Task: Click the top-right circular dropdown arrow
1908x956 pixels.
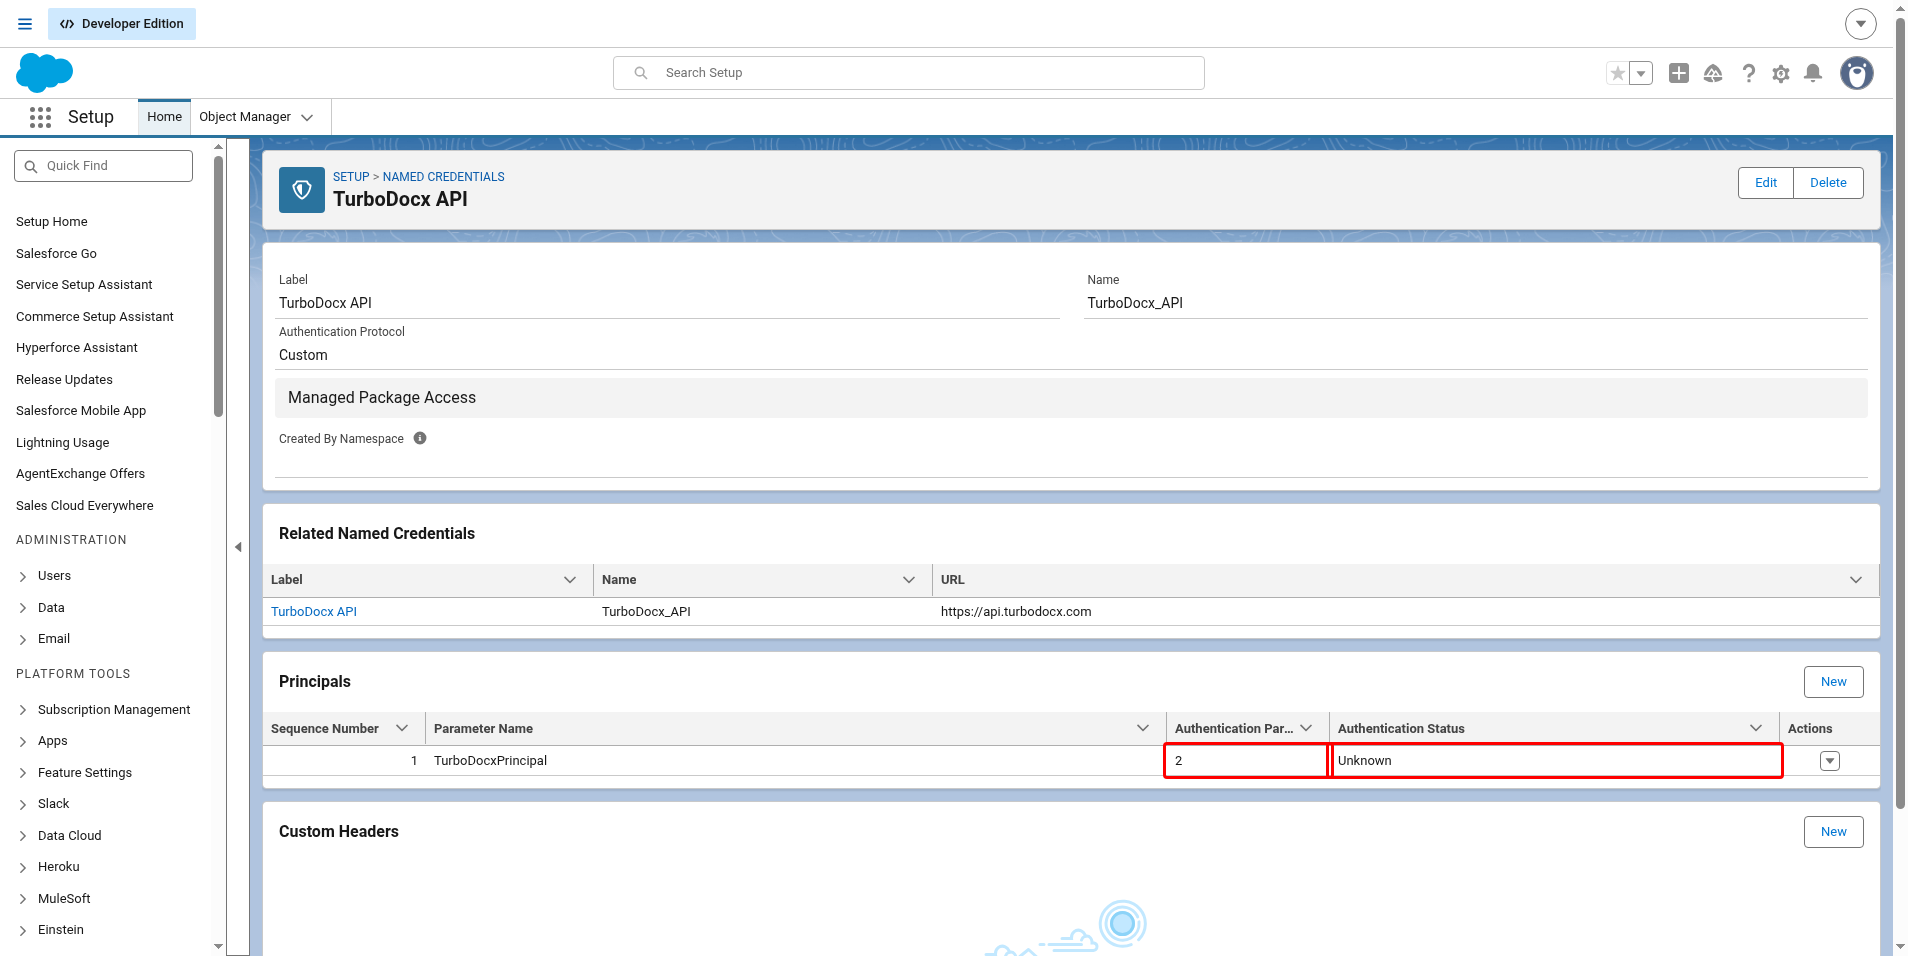Action: click(x=1861, y=24)
